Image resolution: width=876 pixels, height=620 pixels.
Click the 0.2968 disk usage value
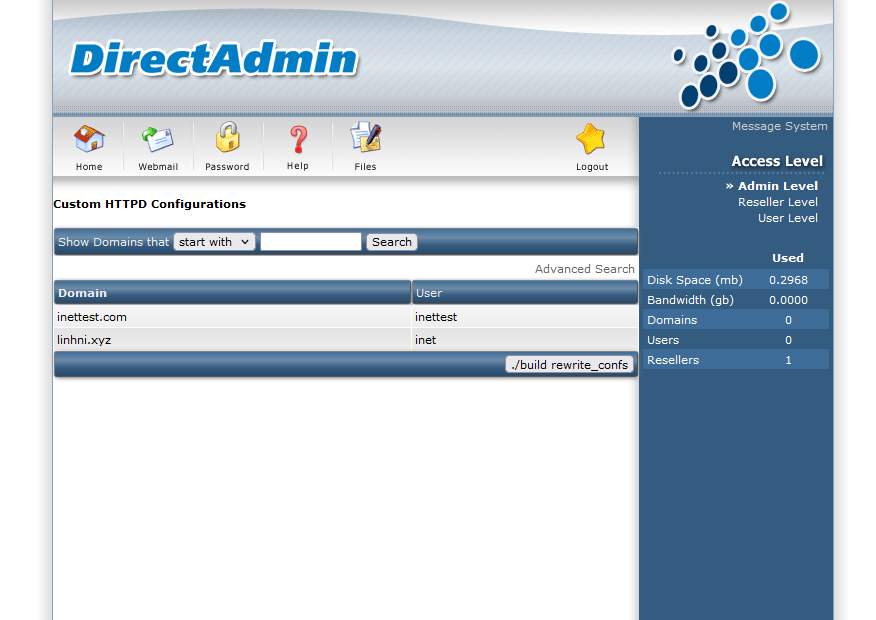click(x=788, y=280)
